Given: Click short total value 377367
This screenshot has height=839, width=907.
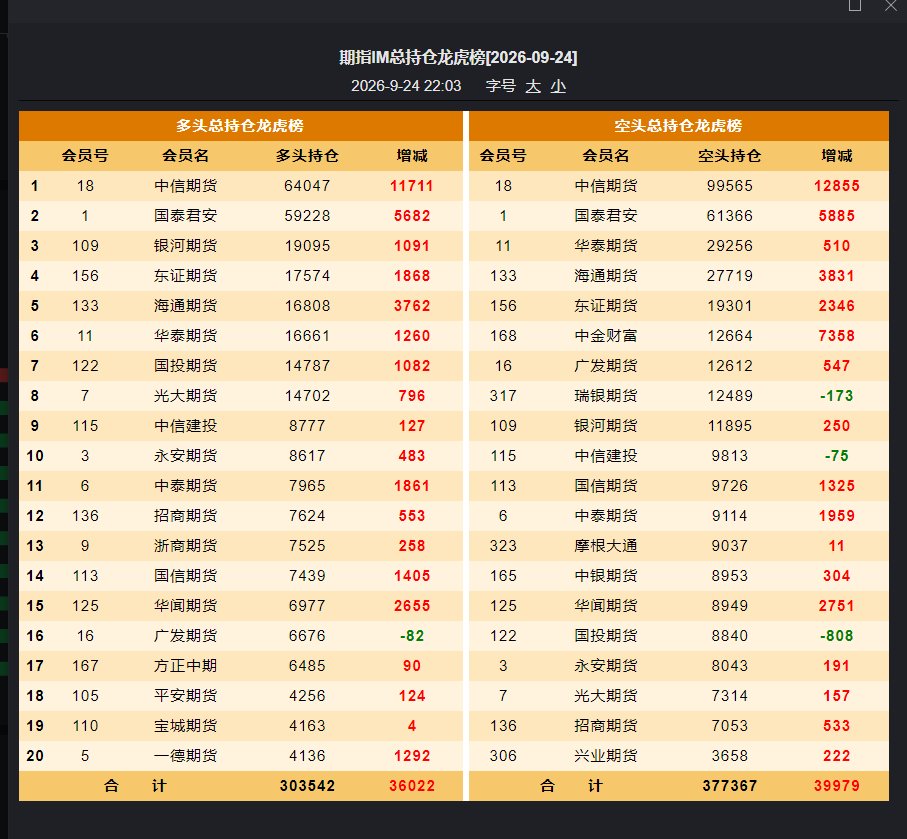Looking at the screenshot, I should point(729,786).
